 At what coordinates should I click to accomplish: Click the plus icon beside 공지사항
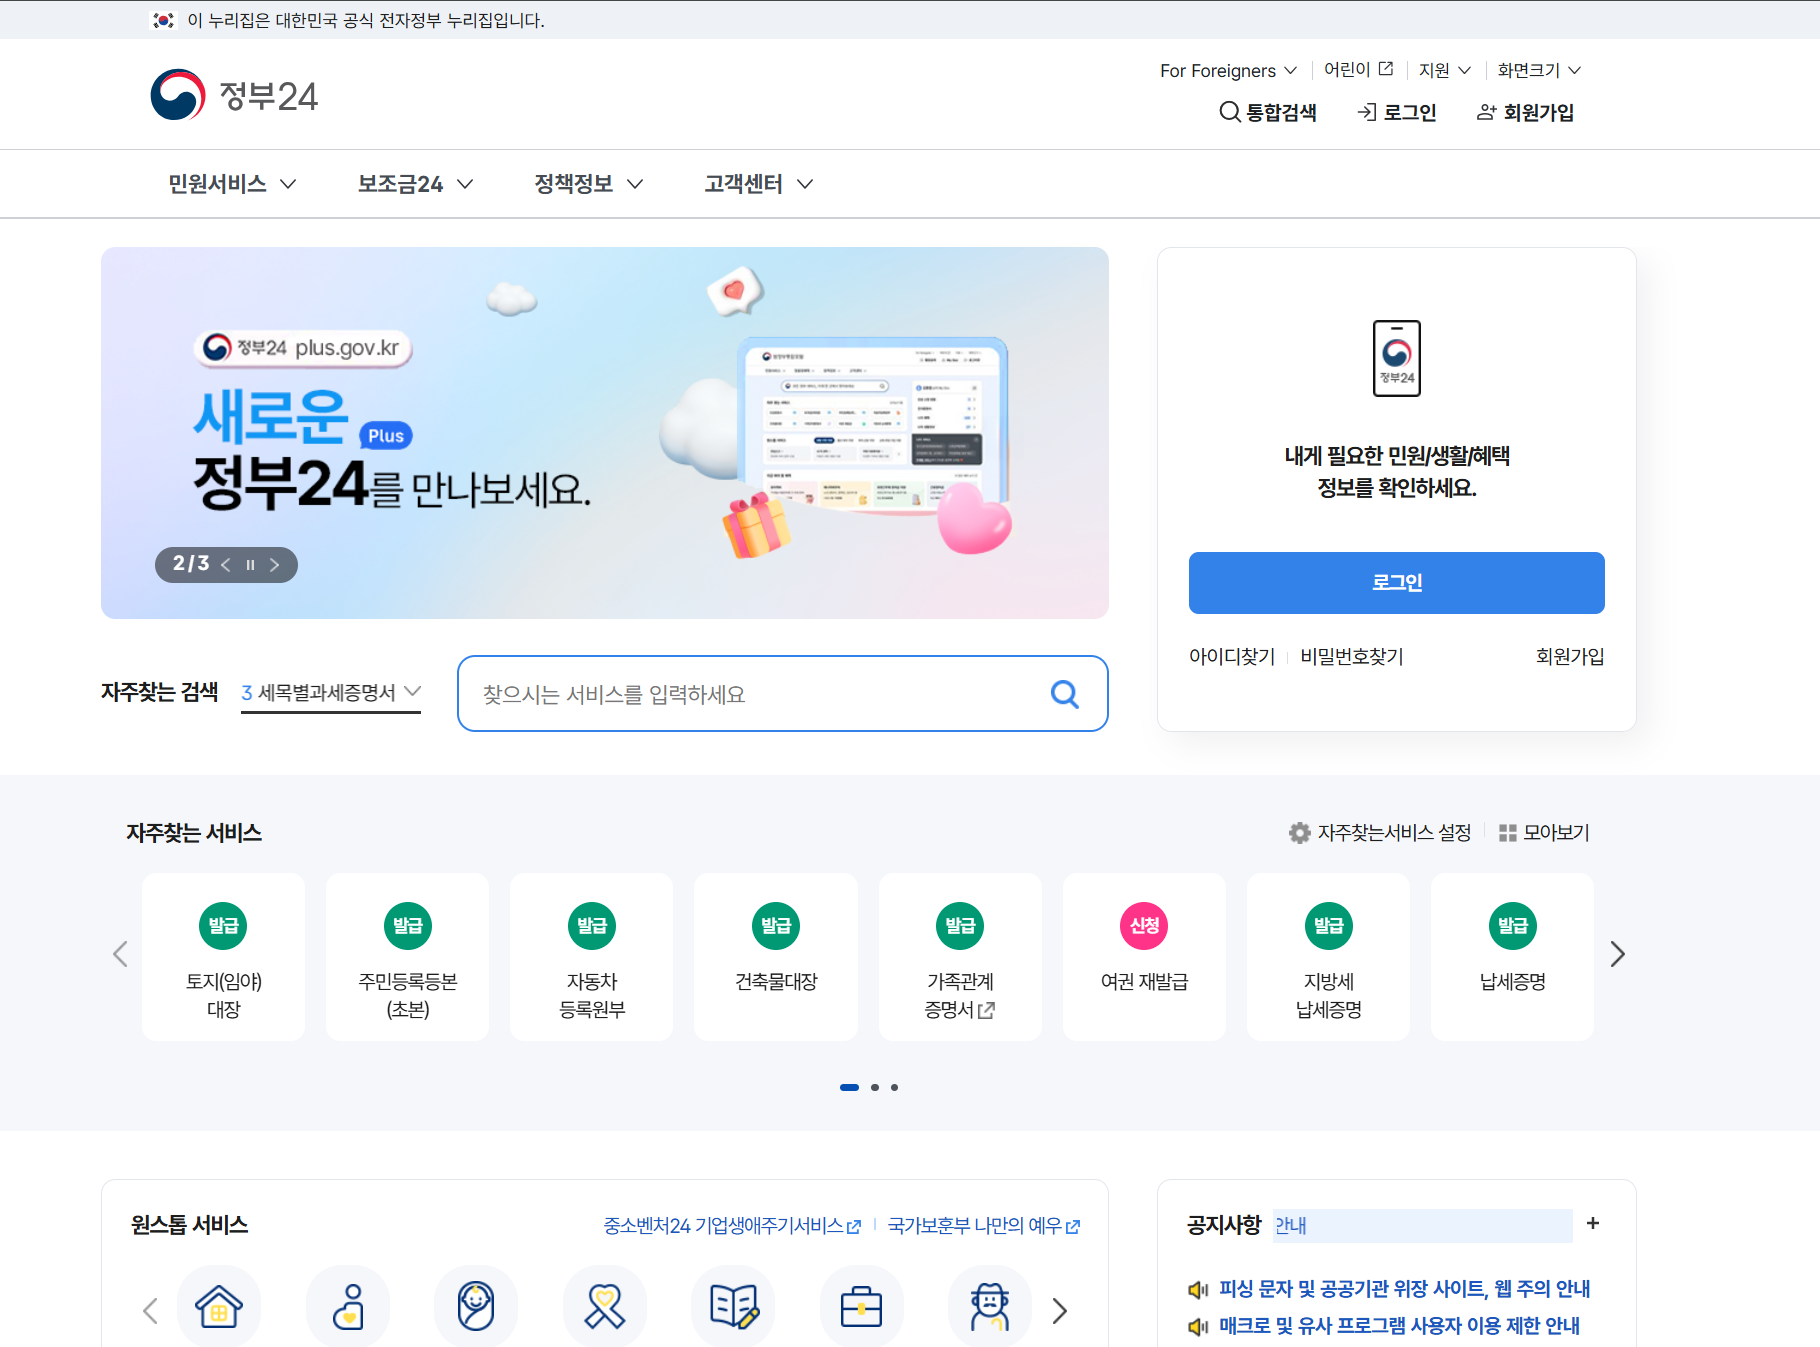[x=1593, y=1223]
